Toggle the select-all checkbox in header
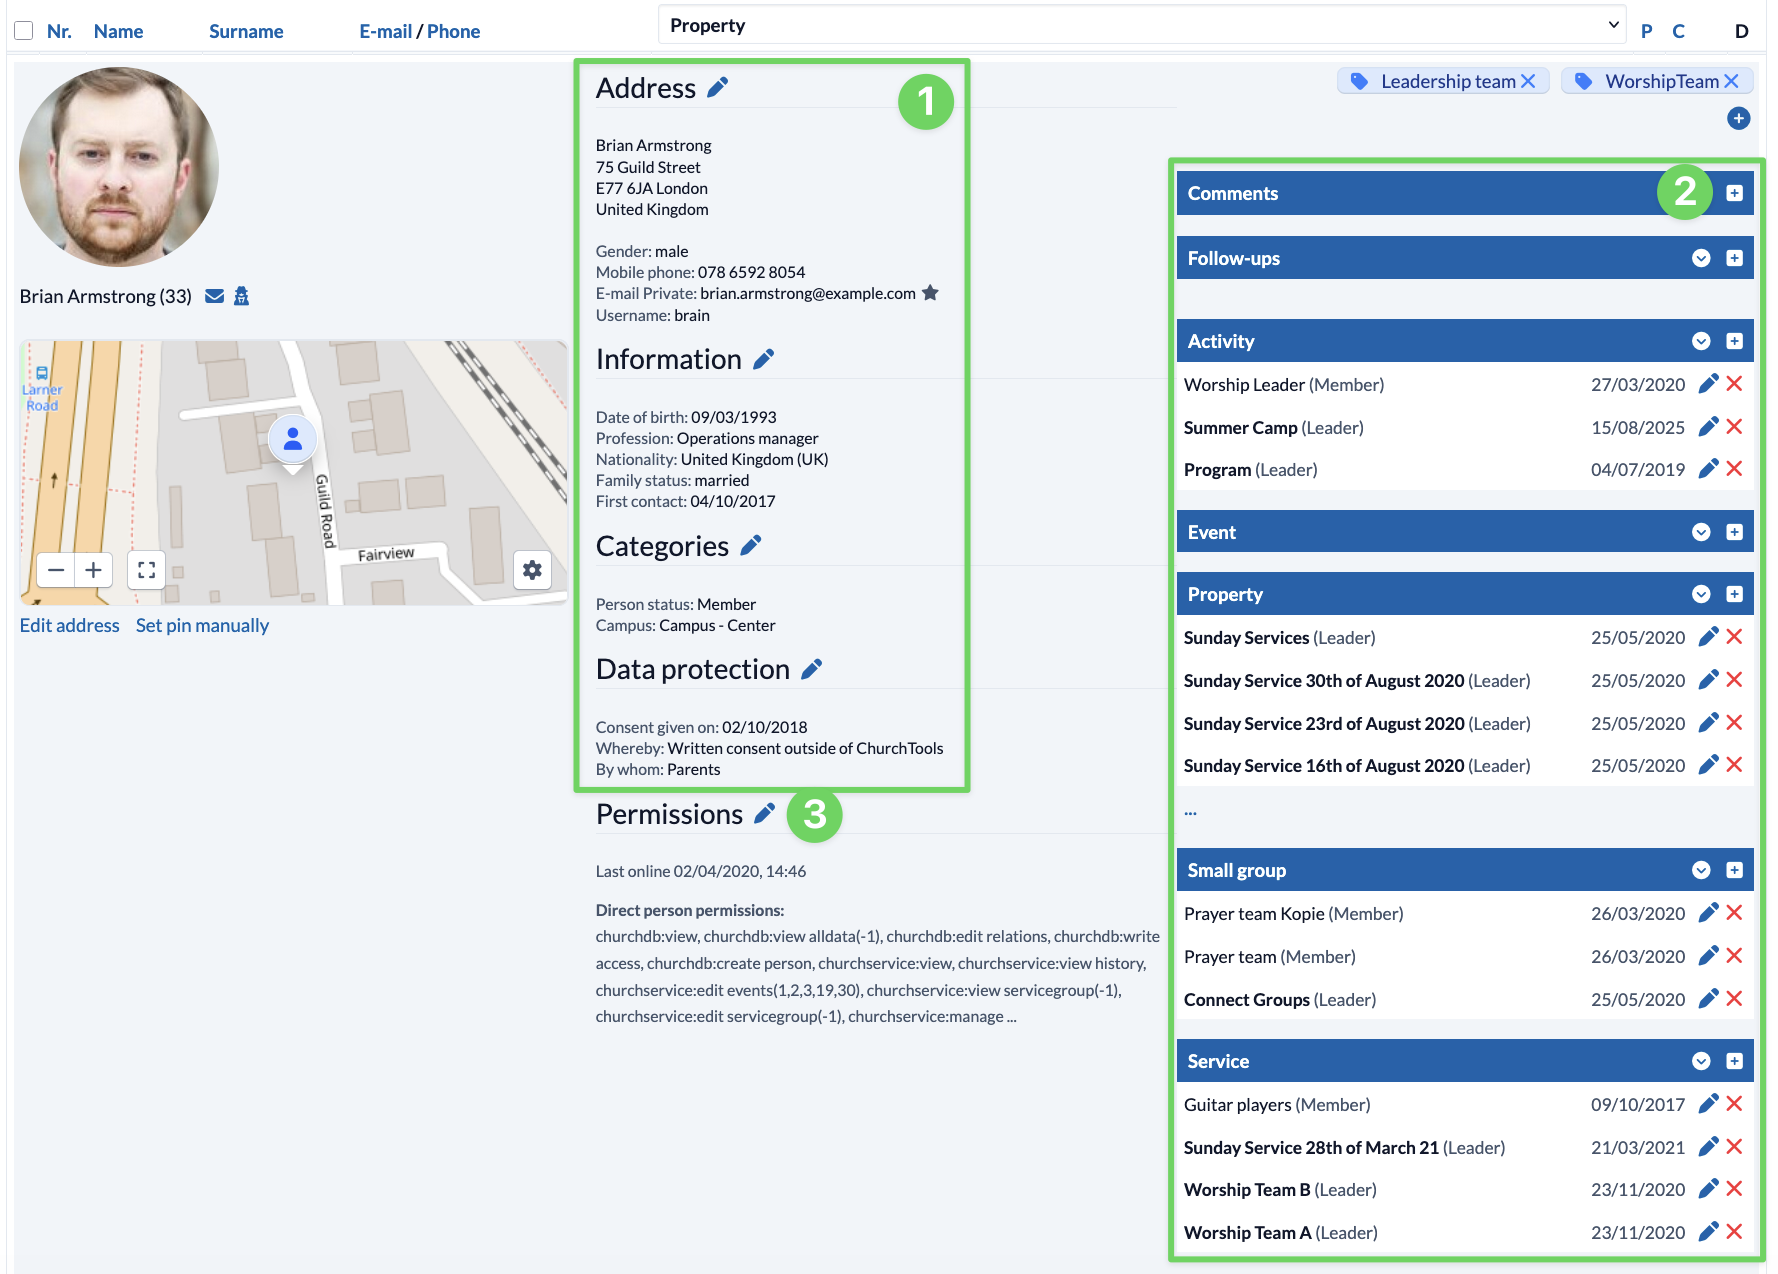1778x1274 pixels. click(24, 31)
